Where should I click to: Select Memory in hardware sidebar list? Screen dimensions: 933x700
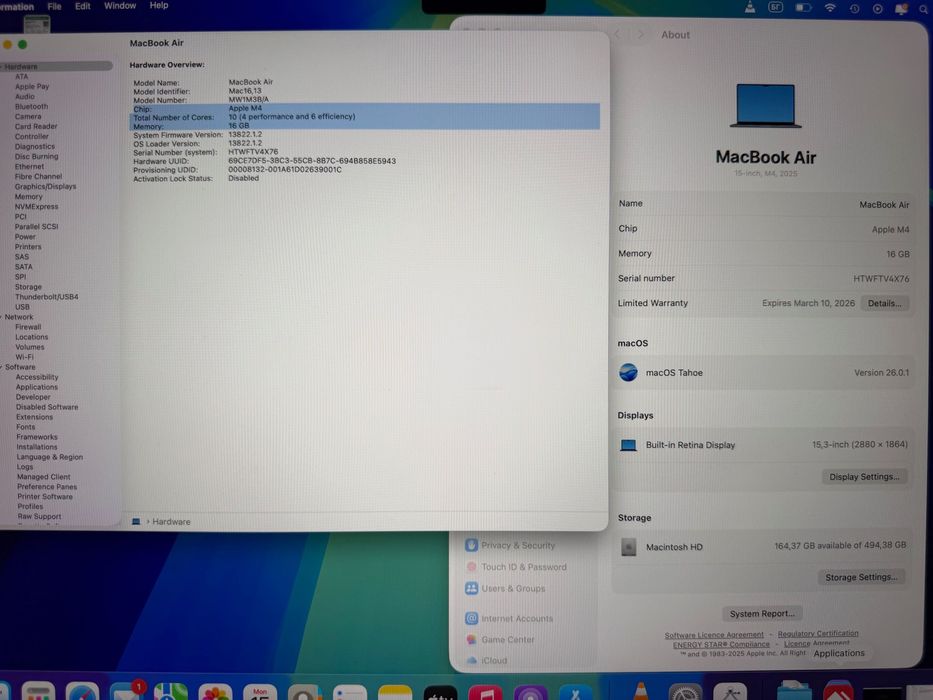point(29,196)
